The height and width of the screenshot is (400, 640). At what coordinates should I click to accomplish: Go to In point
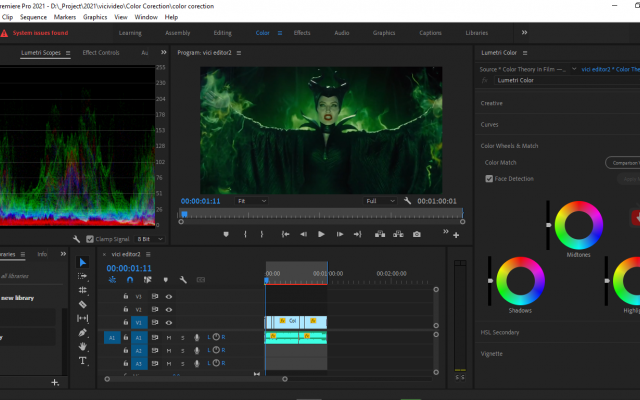[285, 234]
